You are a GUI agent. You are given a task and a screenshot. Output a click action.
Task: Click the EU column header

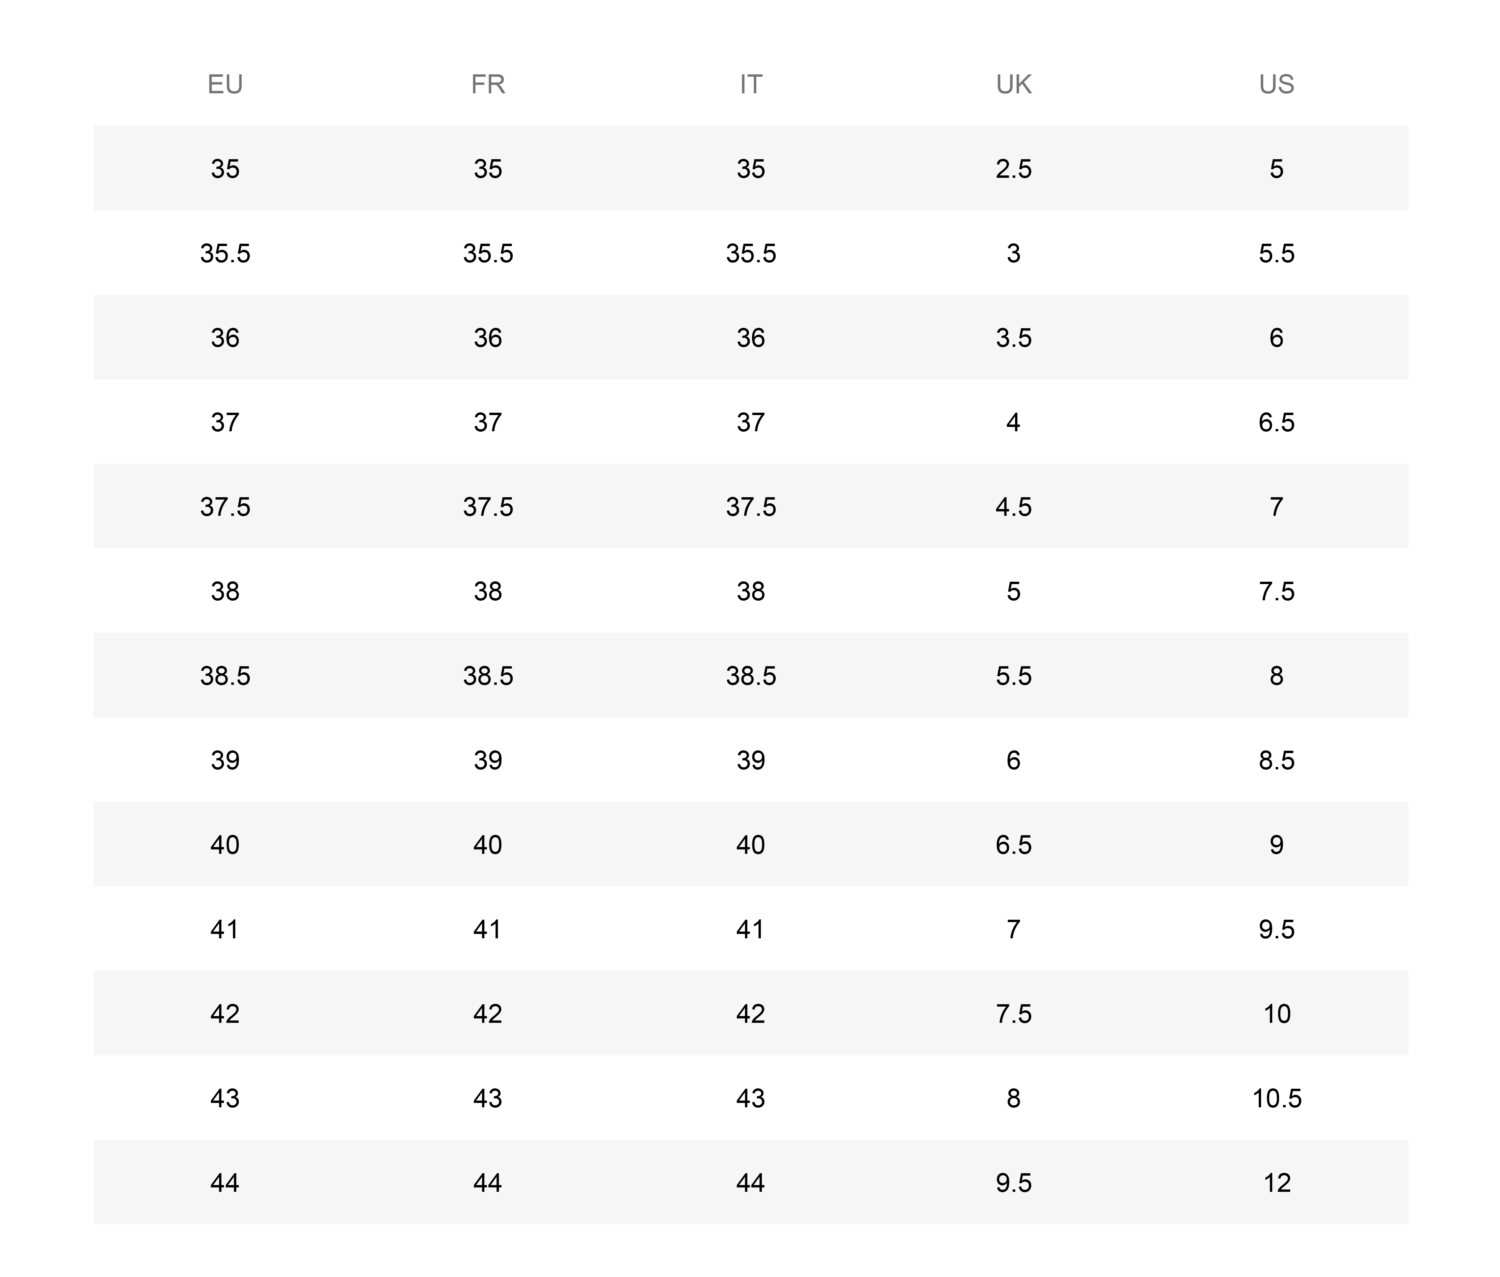coord(225,84)
